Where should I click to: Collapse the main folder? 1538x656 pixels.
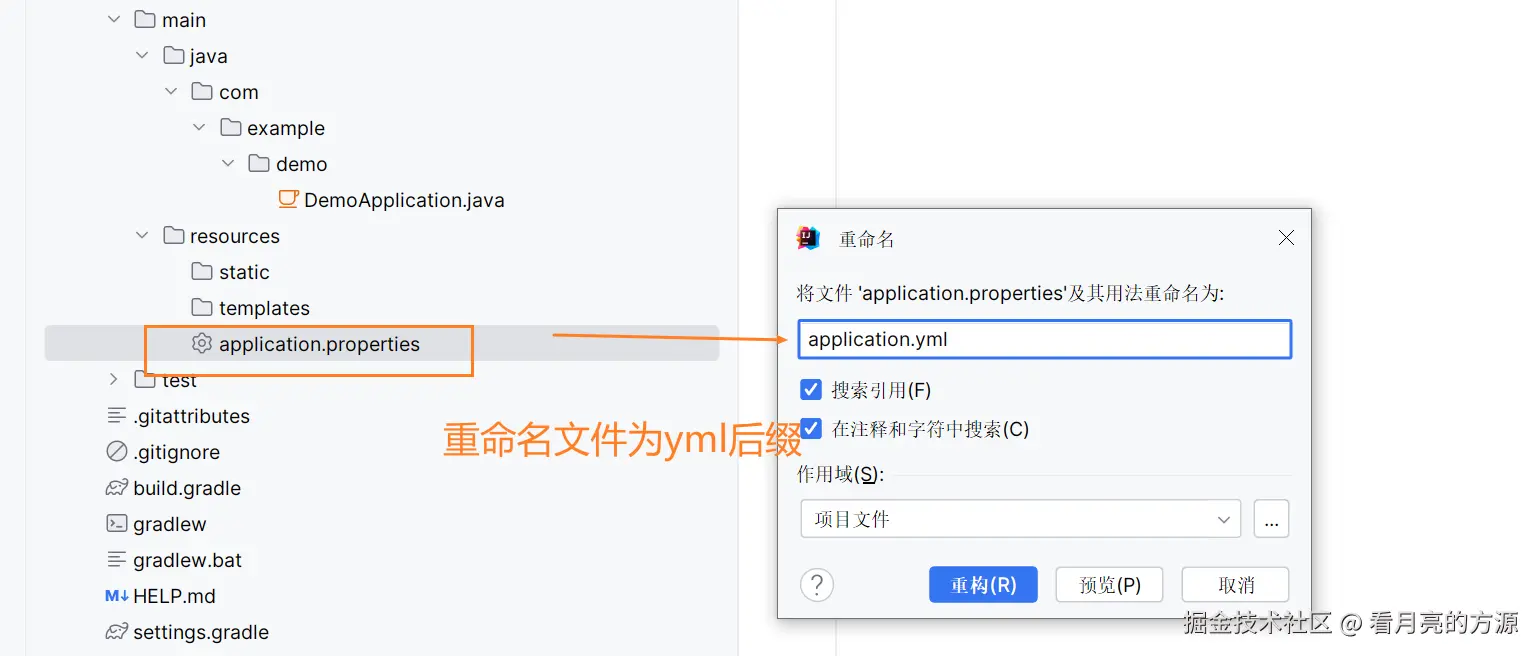tap(114, 19)
